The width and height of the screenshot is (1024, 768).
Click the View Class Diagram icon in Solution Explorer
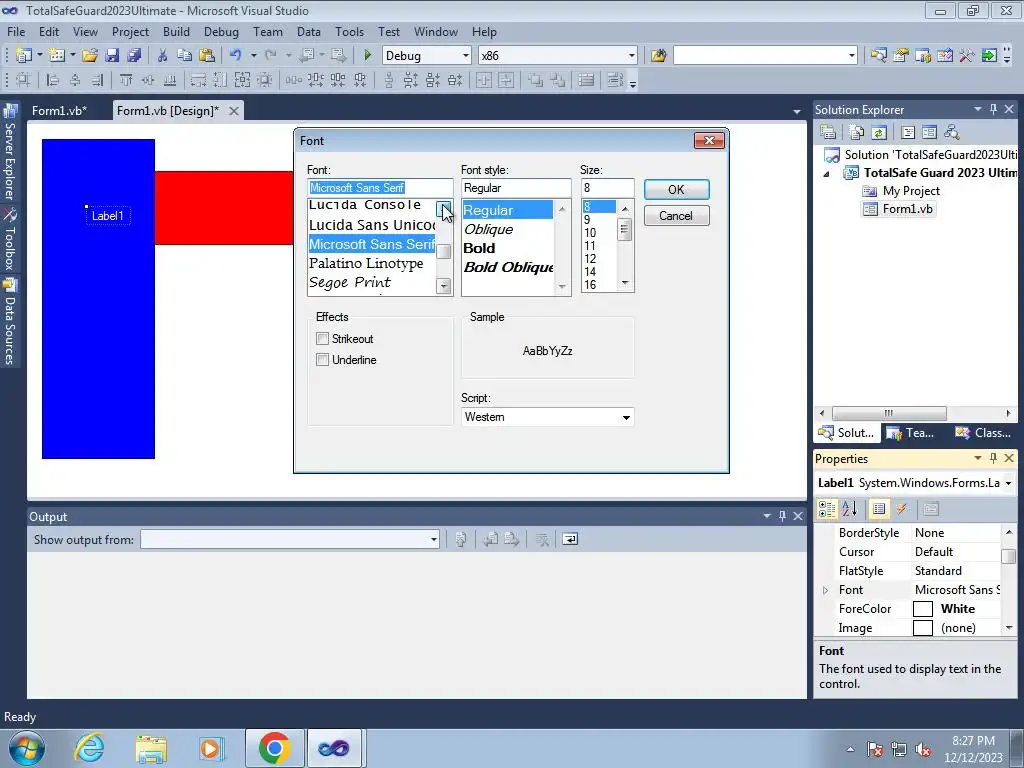click(x=952, y=133)
